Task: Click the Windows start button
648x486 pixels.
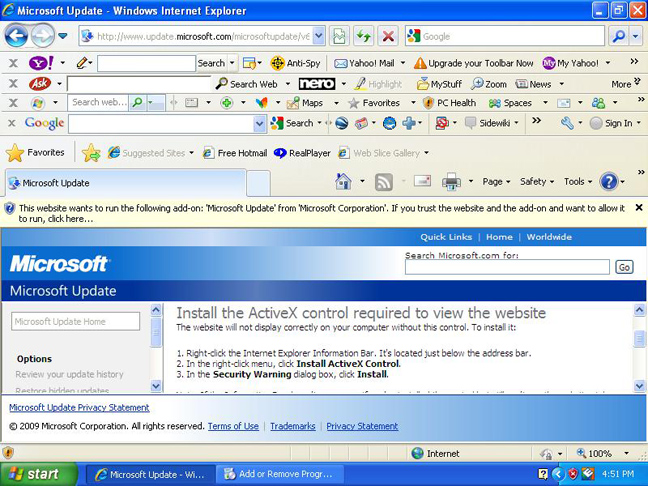Action: (39, 474)
